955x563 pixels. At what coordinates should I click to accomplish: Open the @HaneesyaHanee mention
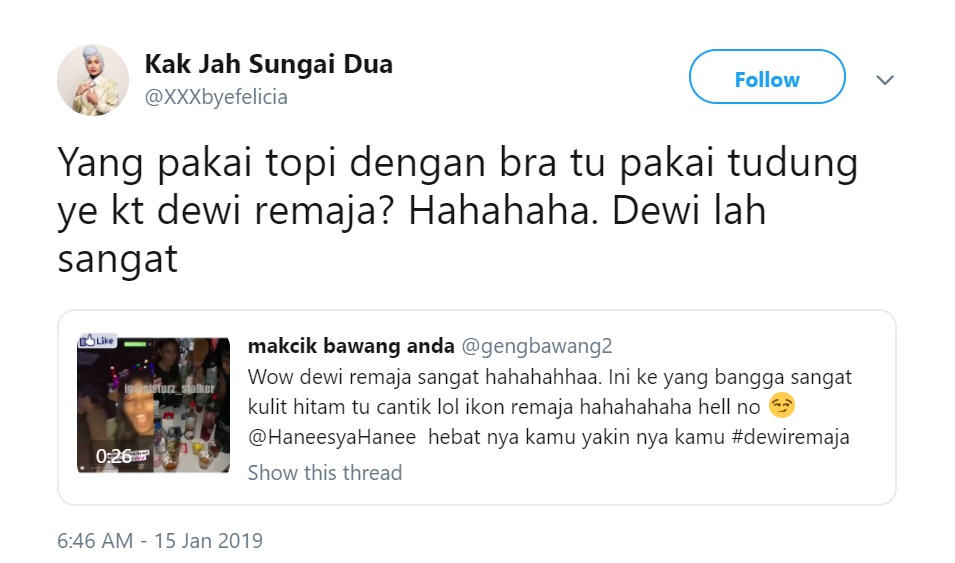pyautogui.click(x=332, y=437)
